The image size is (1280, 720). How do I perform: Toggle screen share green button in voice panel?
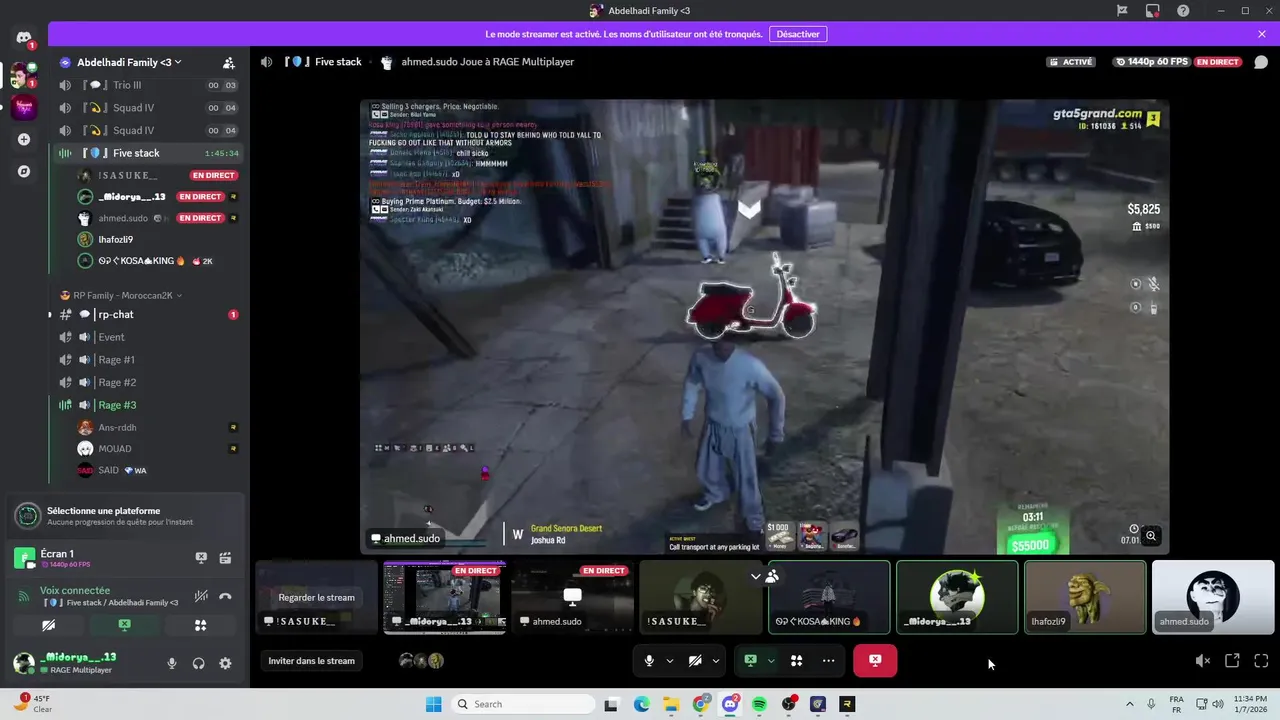coord(124,625)
